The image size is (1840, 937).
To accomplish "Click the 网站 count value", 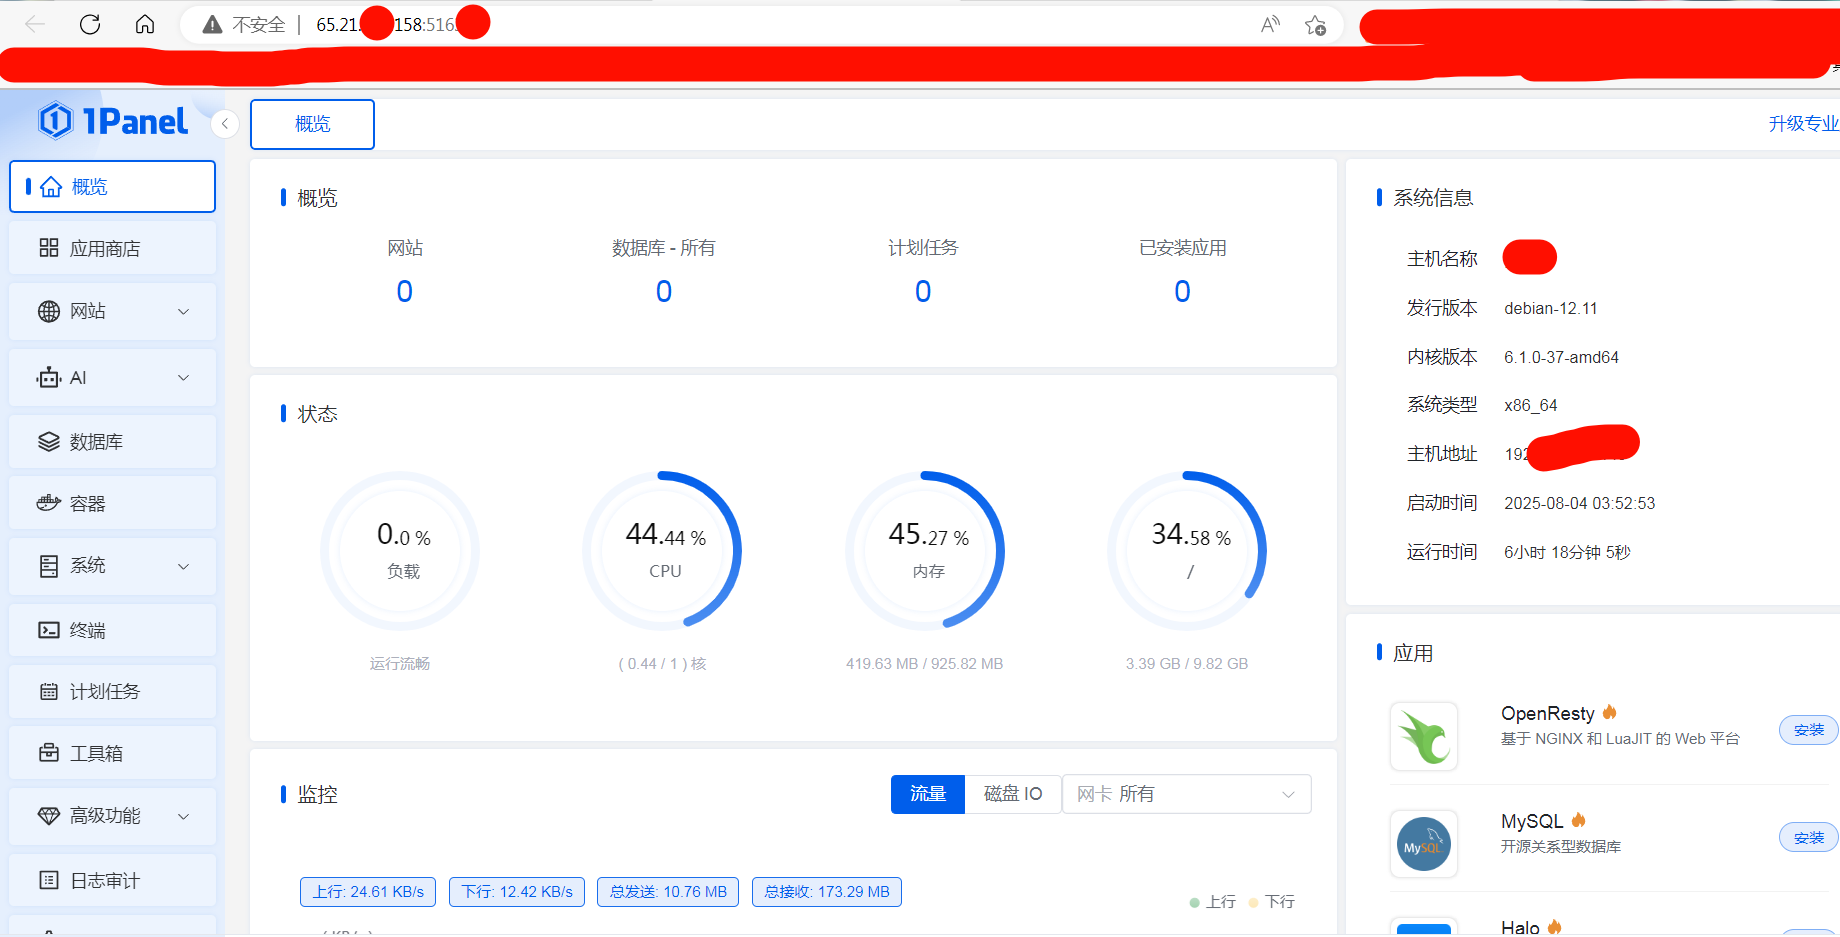I will click(405, 291).
